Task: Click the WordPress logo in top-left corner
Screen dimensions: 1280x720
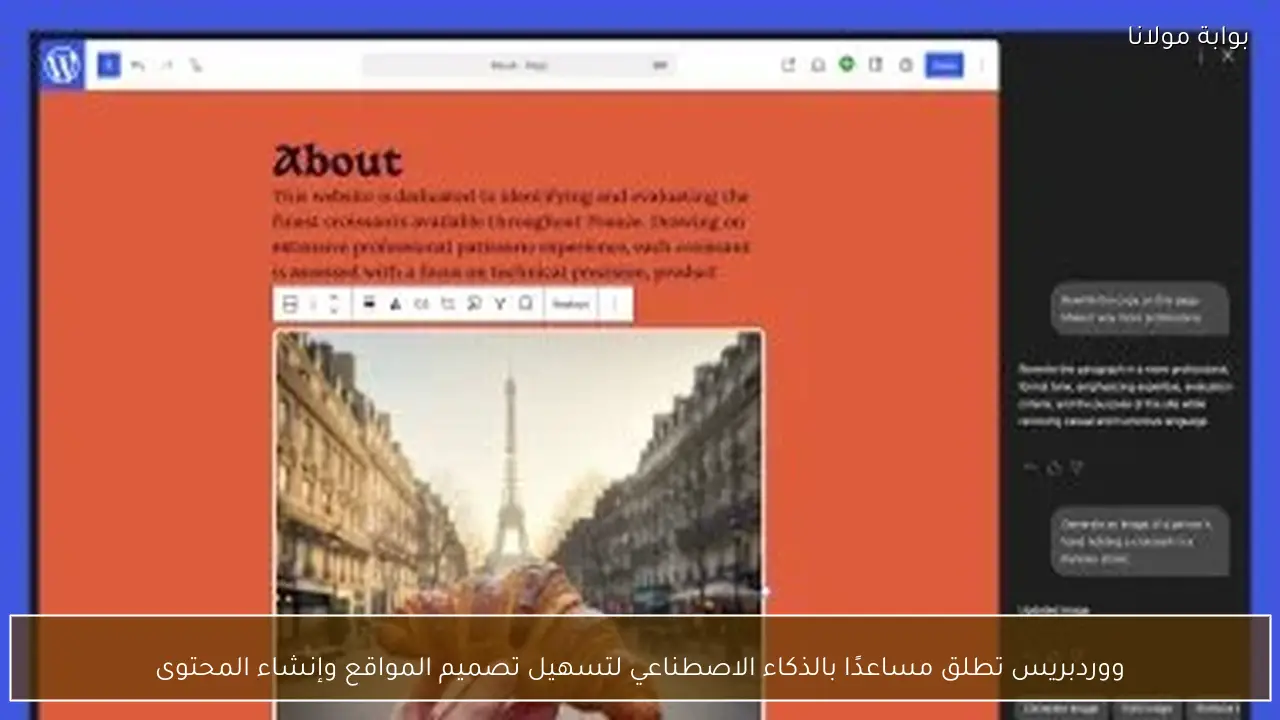Action: coord(60,66)
